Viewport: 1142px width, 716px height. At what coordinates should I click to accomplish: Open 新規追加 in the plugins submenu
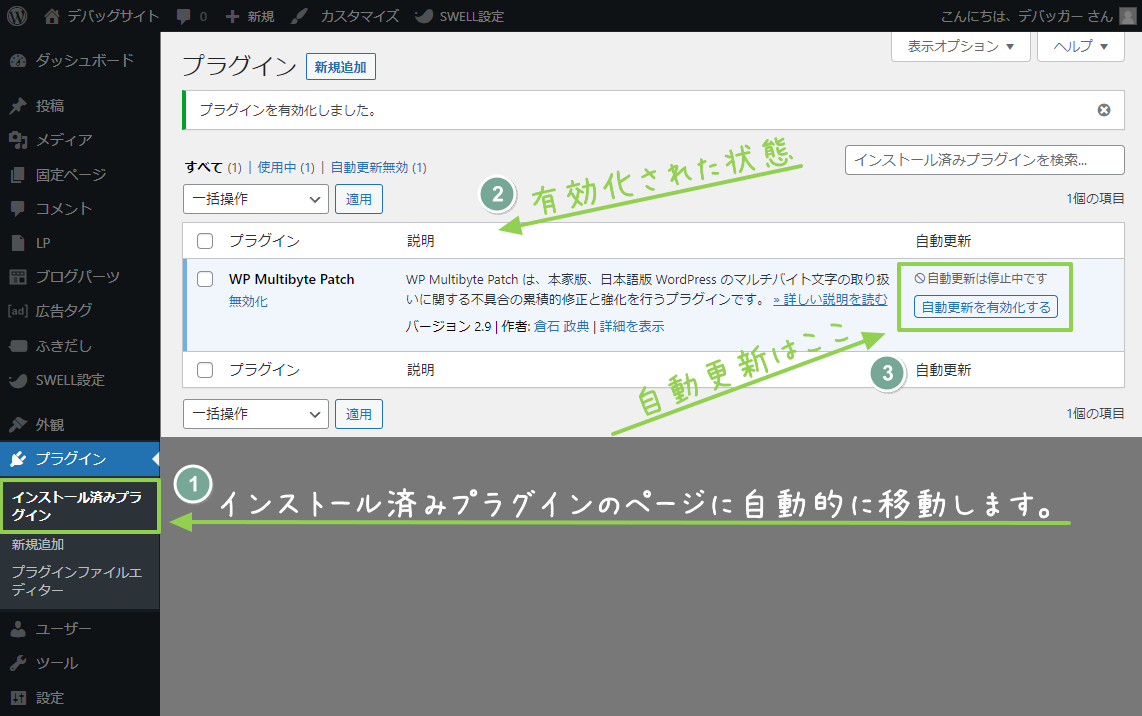point(38,545)
